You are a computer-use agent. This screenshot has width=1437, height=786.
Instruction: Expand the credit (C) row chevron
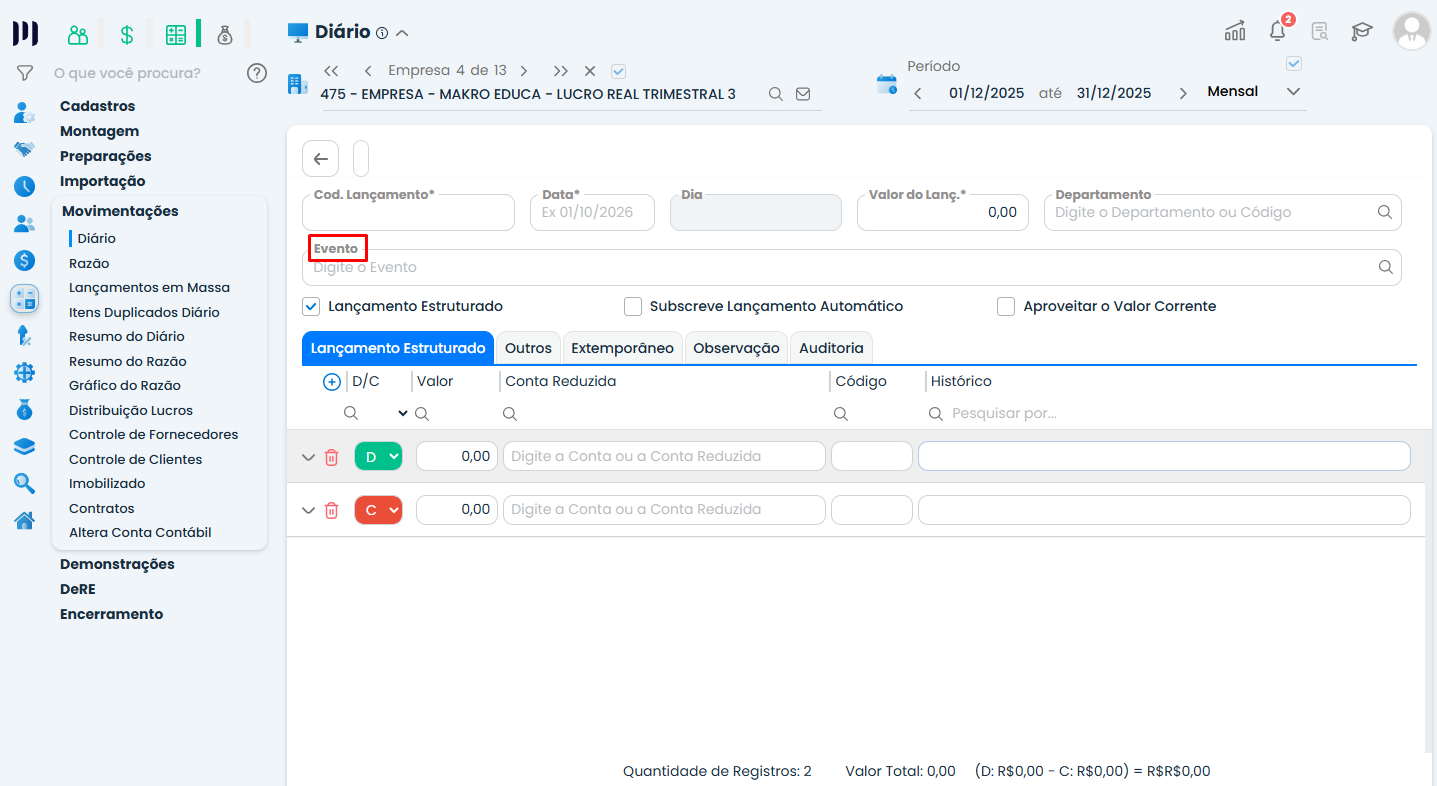point(308,510)
